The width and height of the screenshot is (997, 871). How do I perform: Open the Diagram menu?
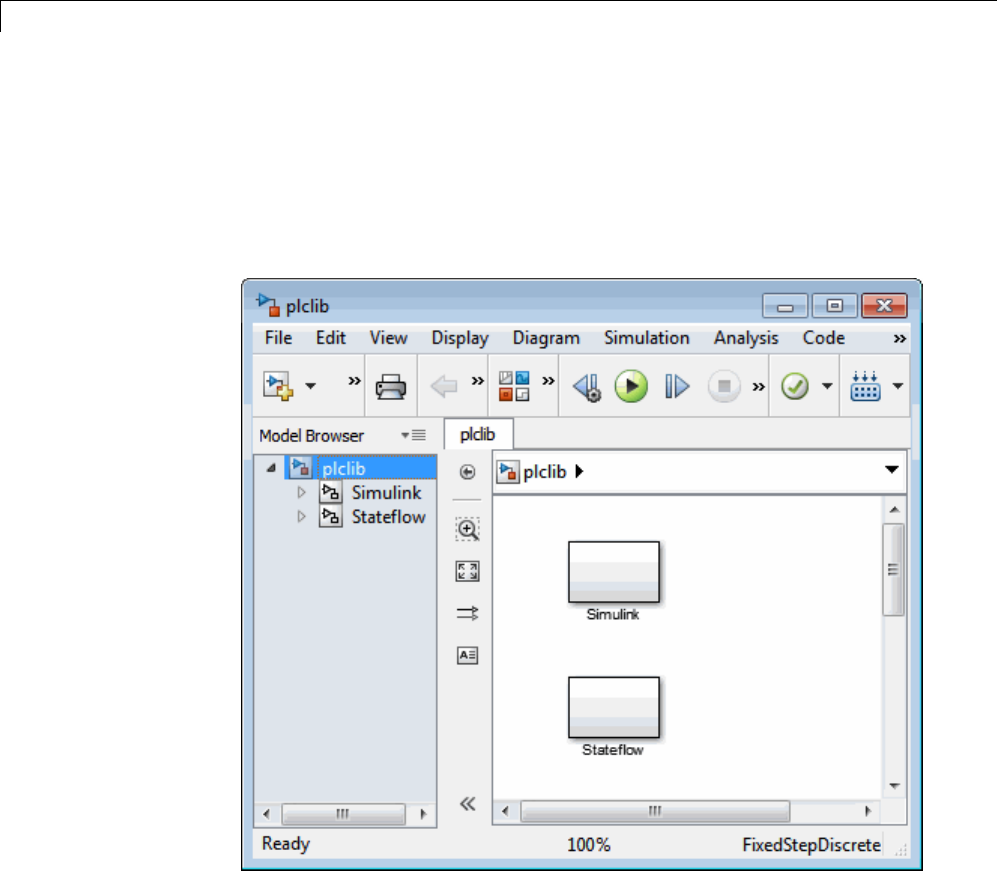(x=546, y=338)
